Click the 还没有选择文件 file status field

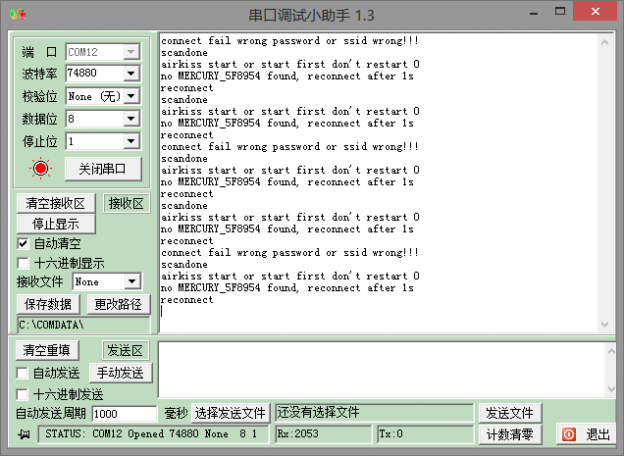click(x=374, y=413)
